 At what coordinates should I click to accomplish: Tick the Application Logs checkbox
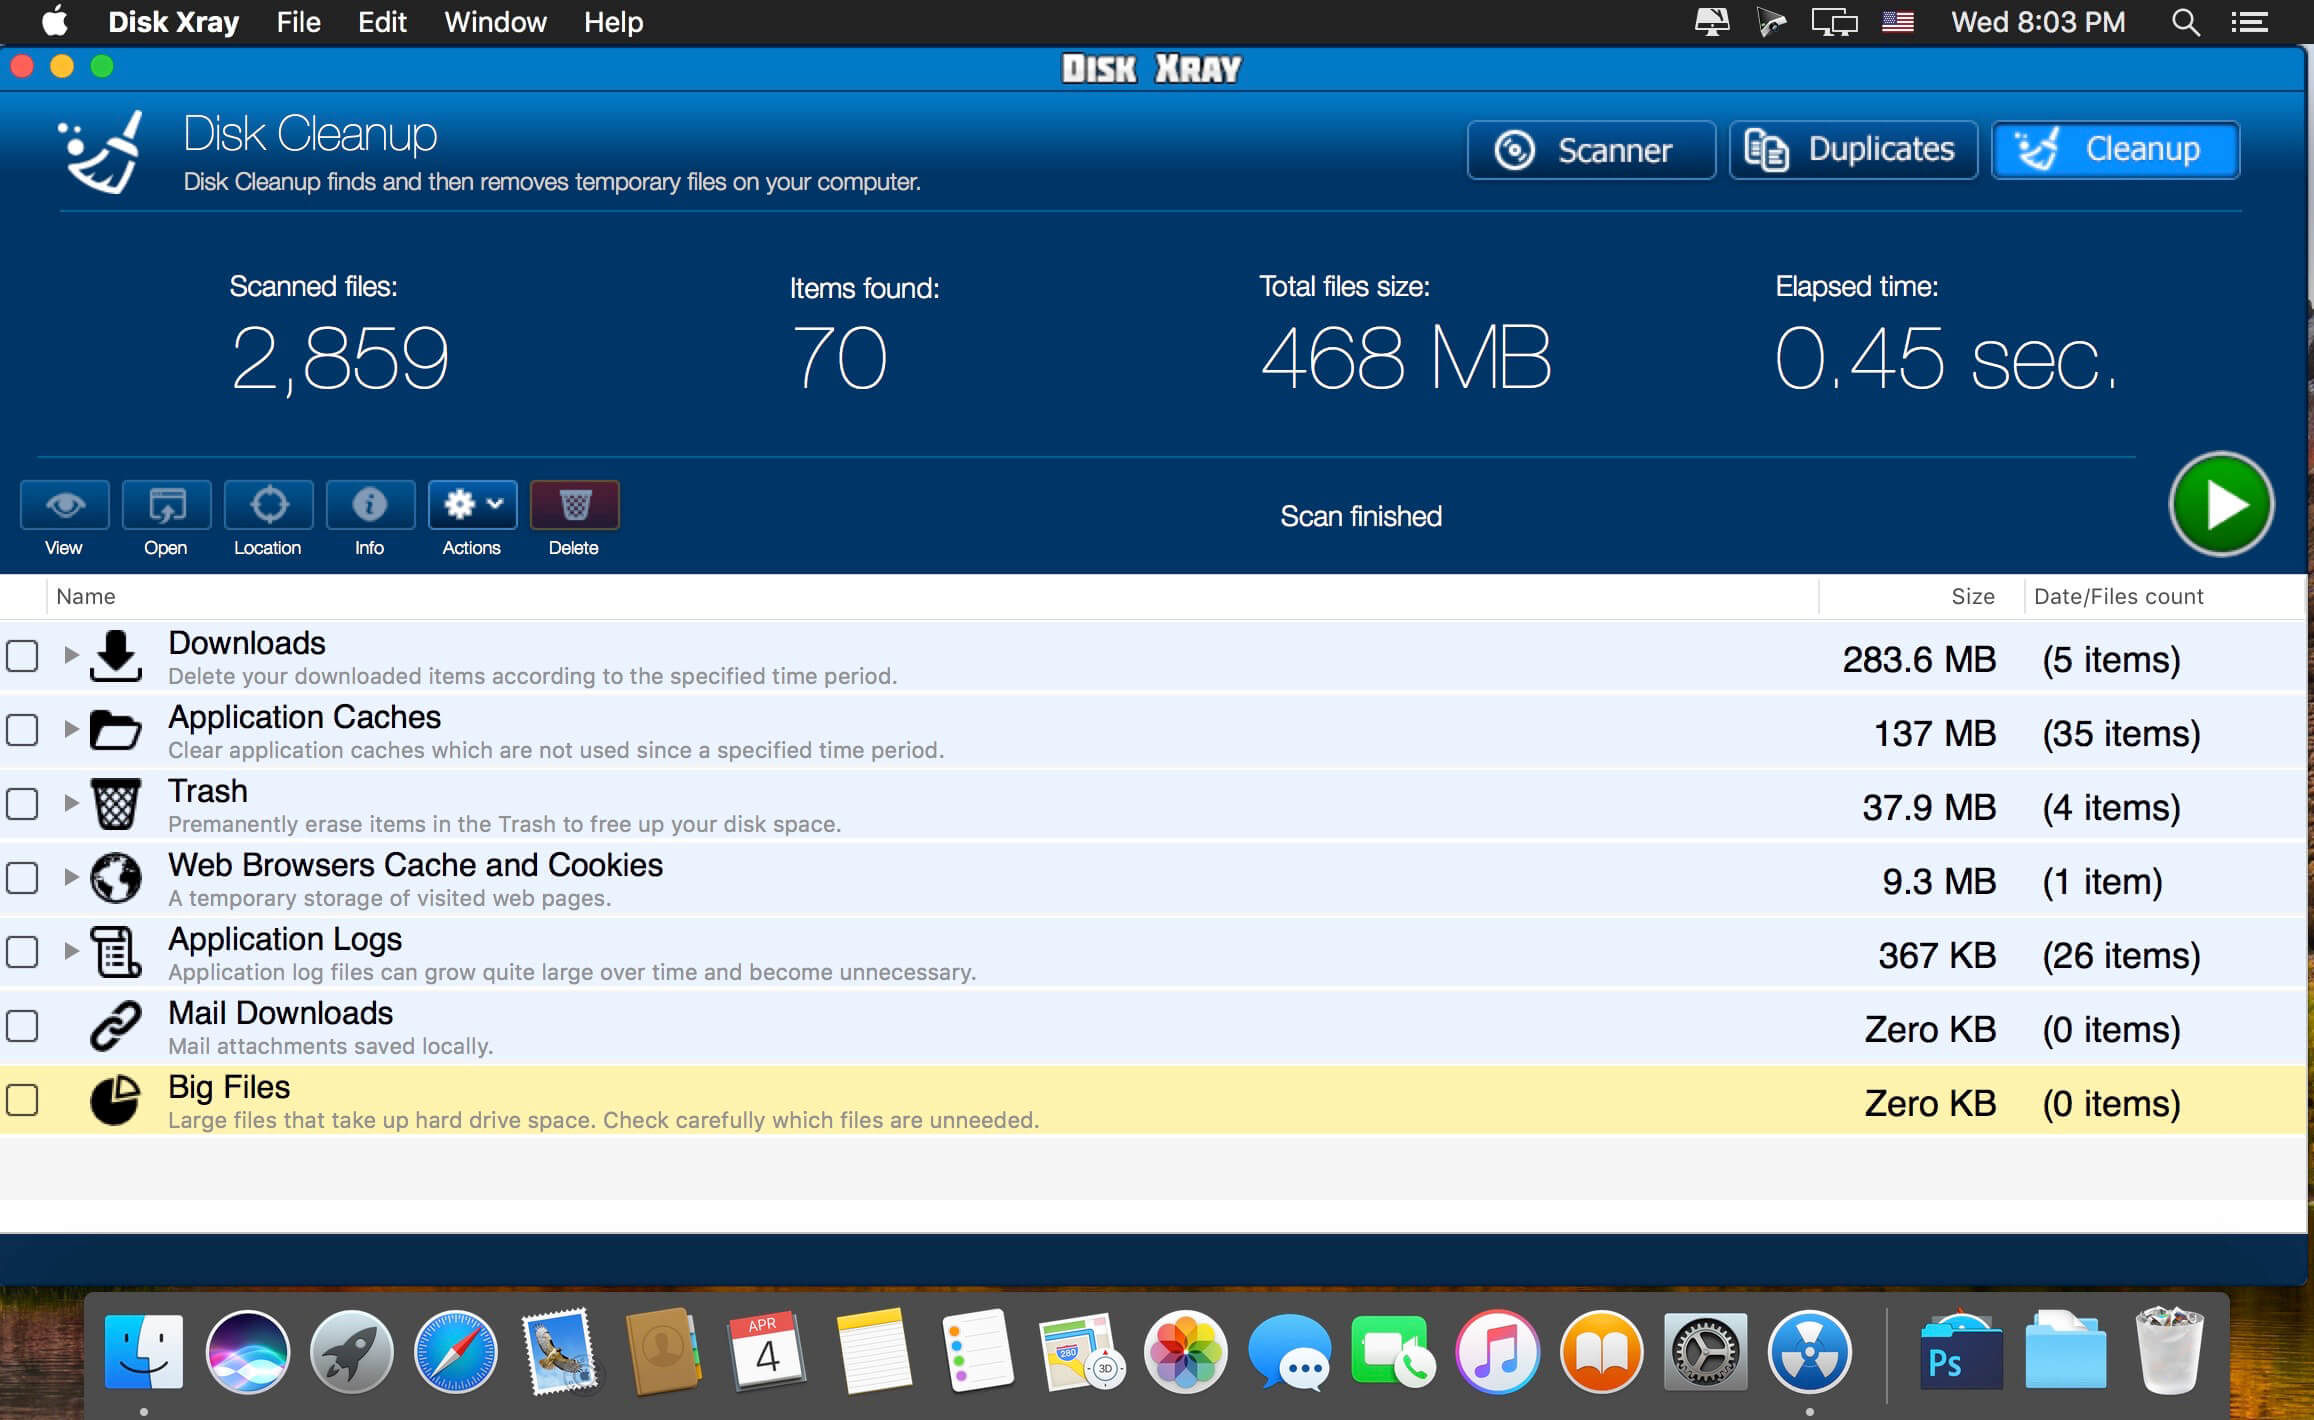[22, 953]
